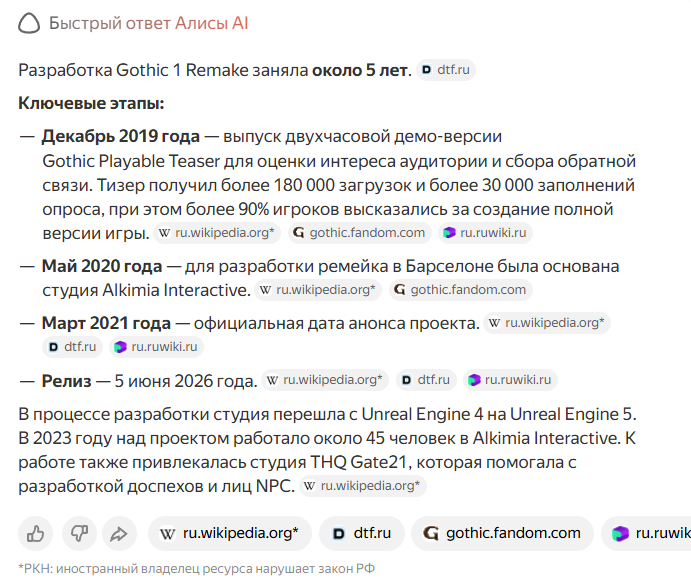Open ru.ruwiki.ru source in December 2019 item
Viewport: 691px width, 582px height.
click(x=486, y=233)
